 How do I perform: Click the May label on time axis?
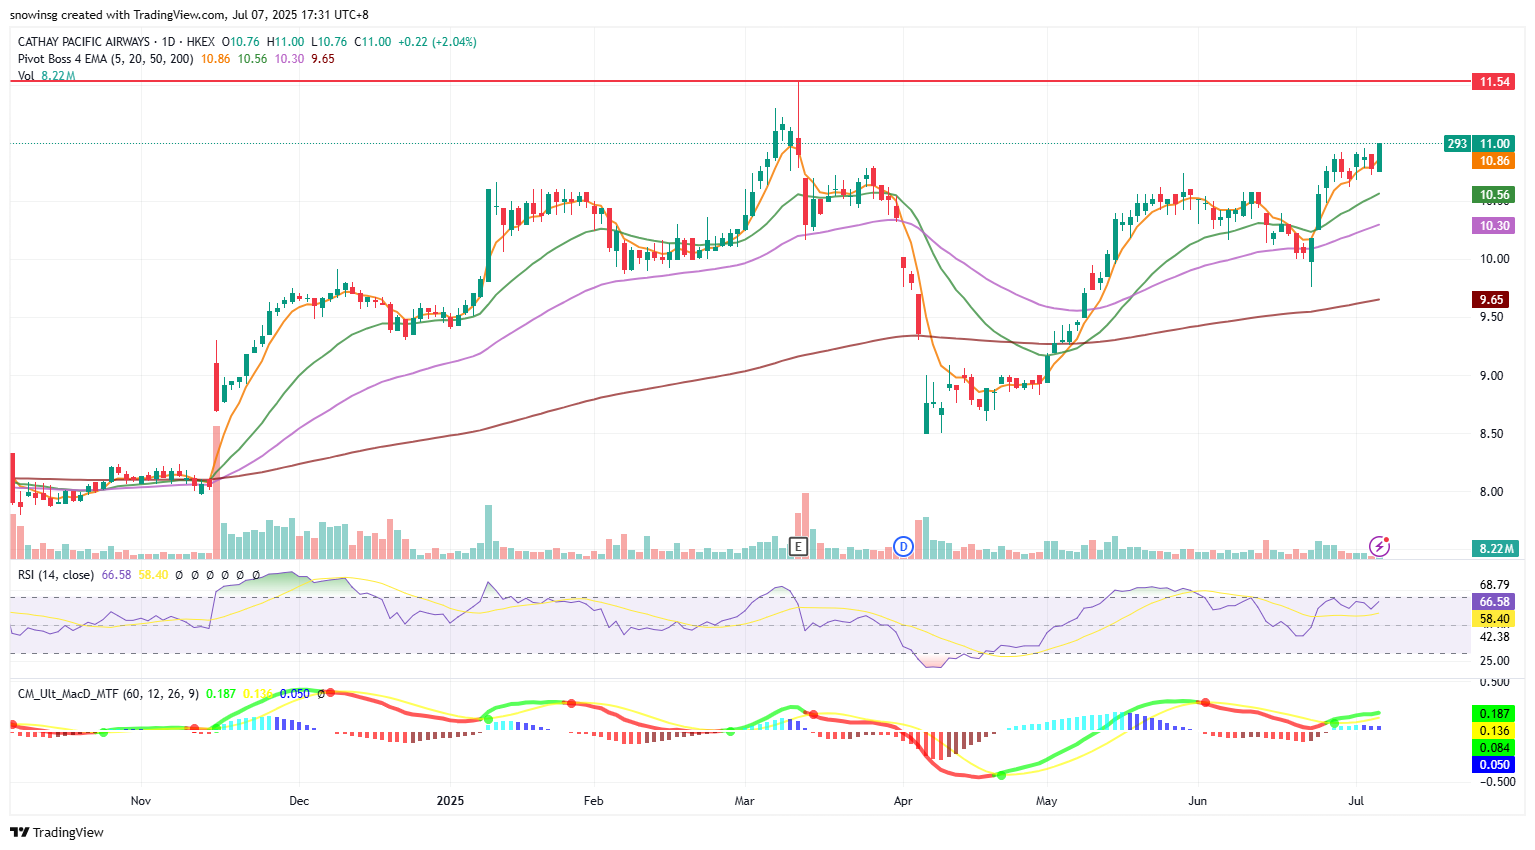(1047, 801)
